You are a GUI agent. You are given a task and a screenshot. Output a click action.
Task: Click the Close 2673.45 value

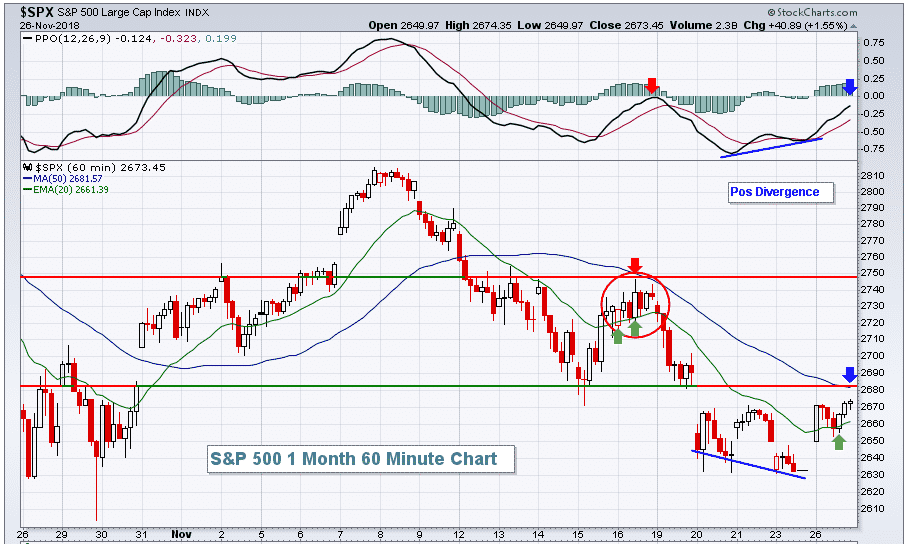626,26
